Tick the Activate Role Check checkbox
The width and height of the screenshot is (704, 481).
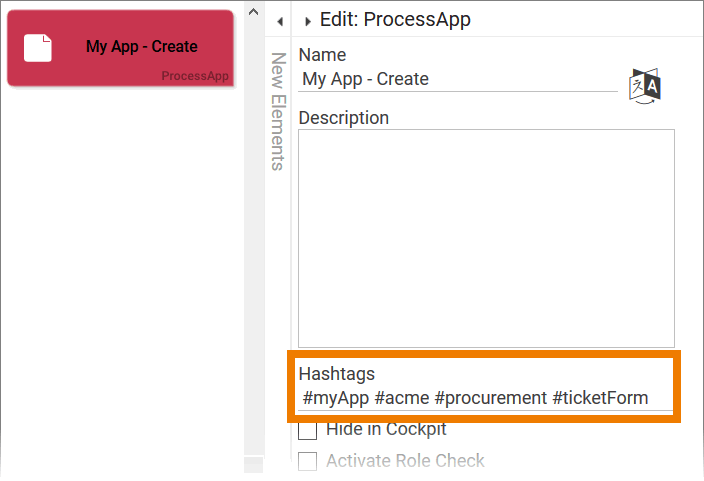click(308, 462)
